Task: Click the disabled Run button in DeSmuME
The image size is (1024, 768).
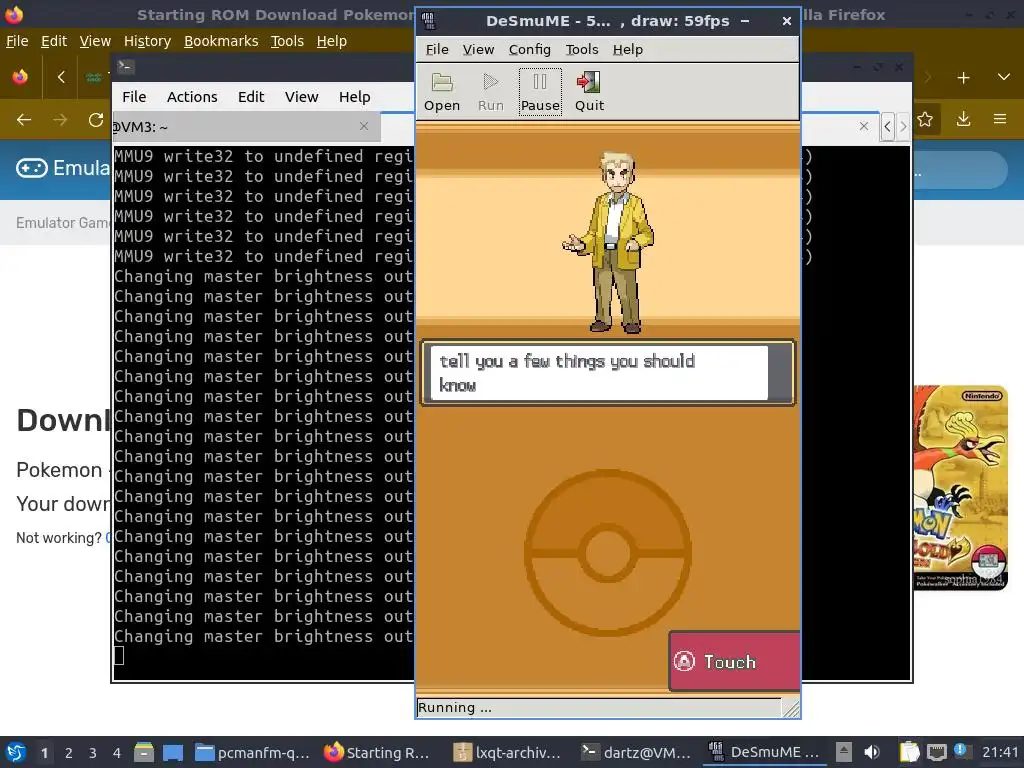Action: [x=490, y=92]
